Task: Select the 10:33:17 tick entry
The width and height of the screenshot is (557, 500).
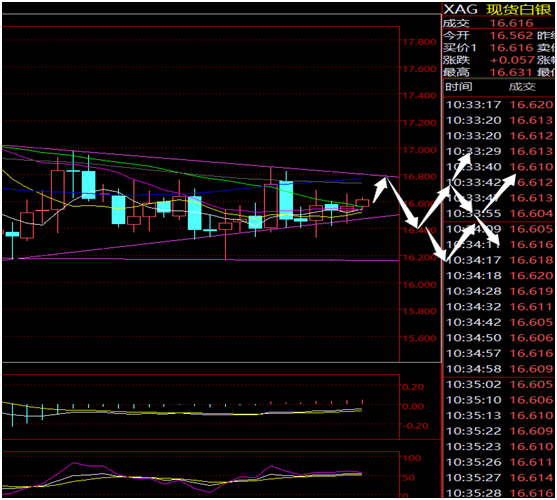Action: [x=499, y=105]
